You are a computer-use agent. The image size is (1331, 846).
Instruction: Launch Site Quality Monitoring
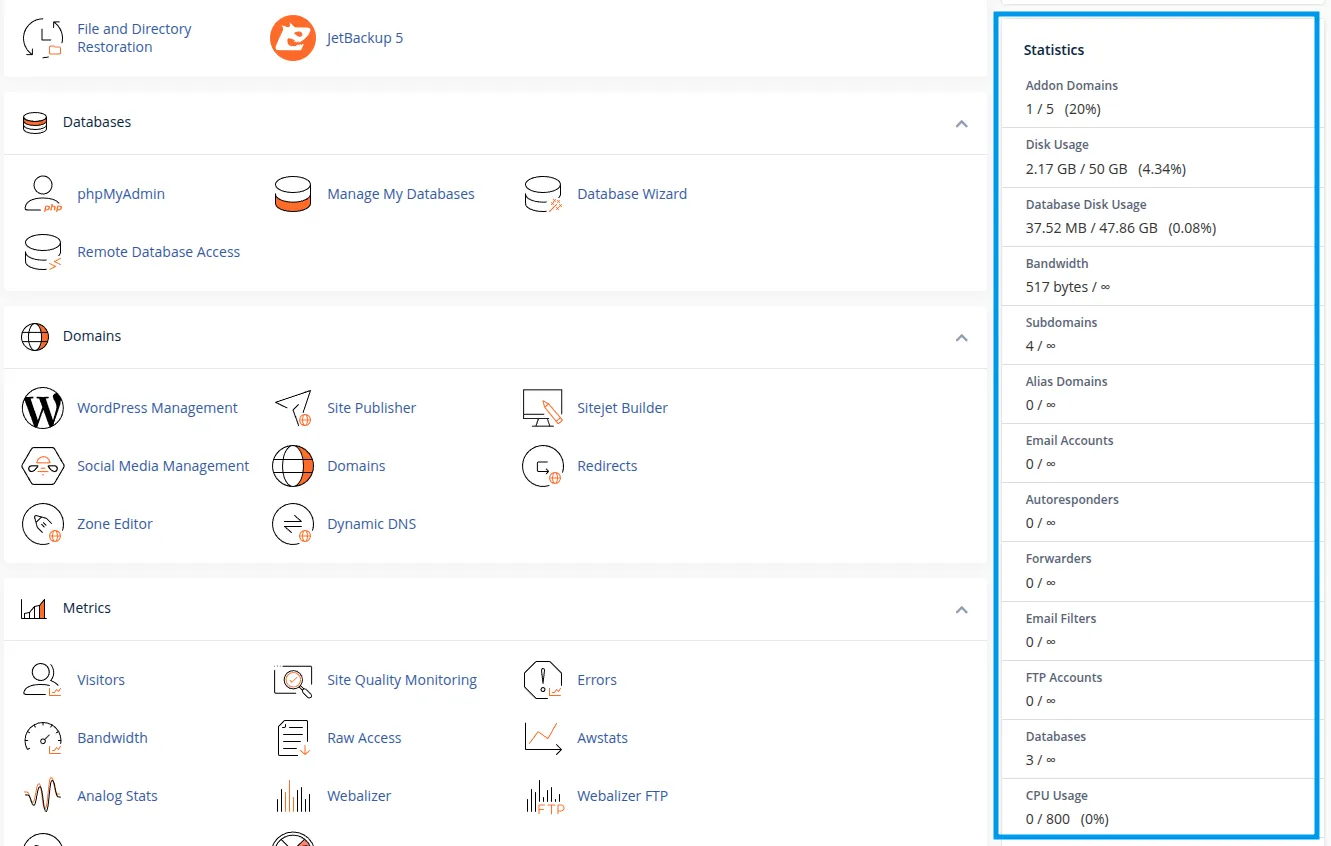(x=401, y=679)
